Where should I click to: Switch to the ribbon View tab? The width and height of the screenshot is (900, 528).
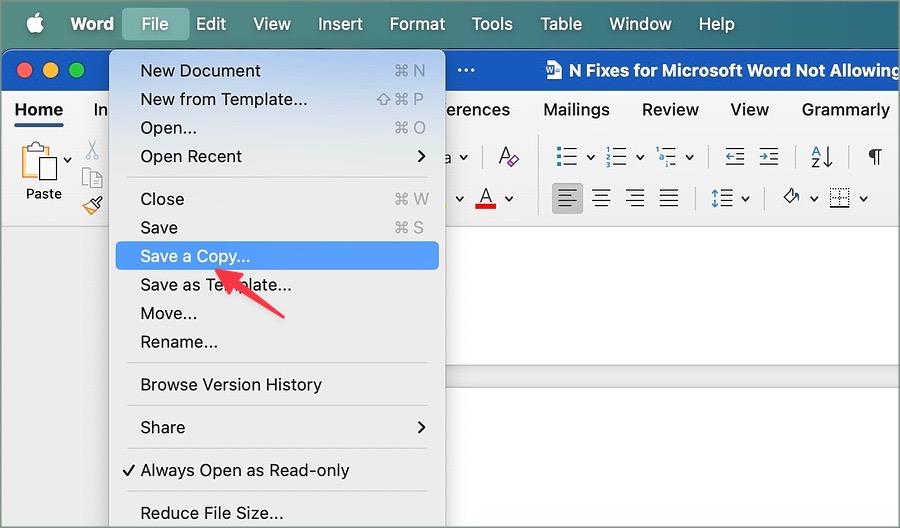(x=750, y=110)
